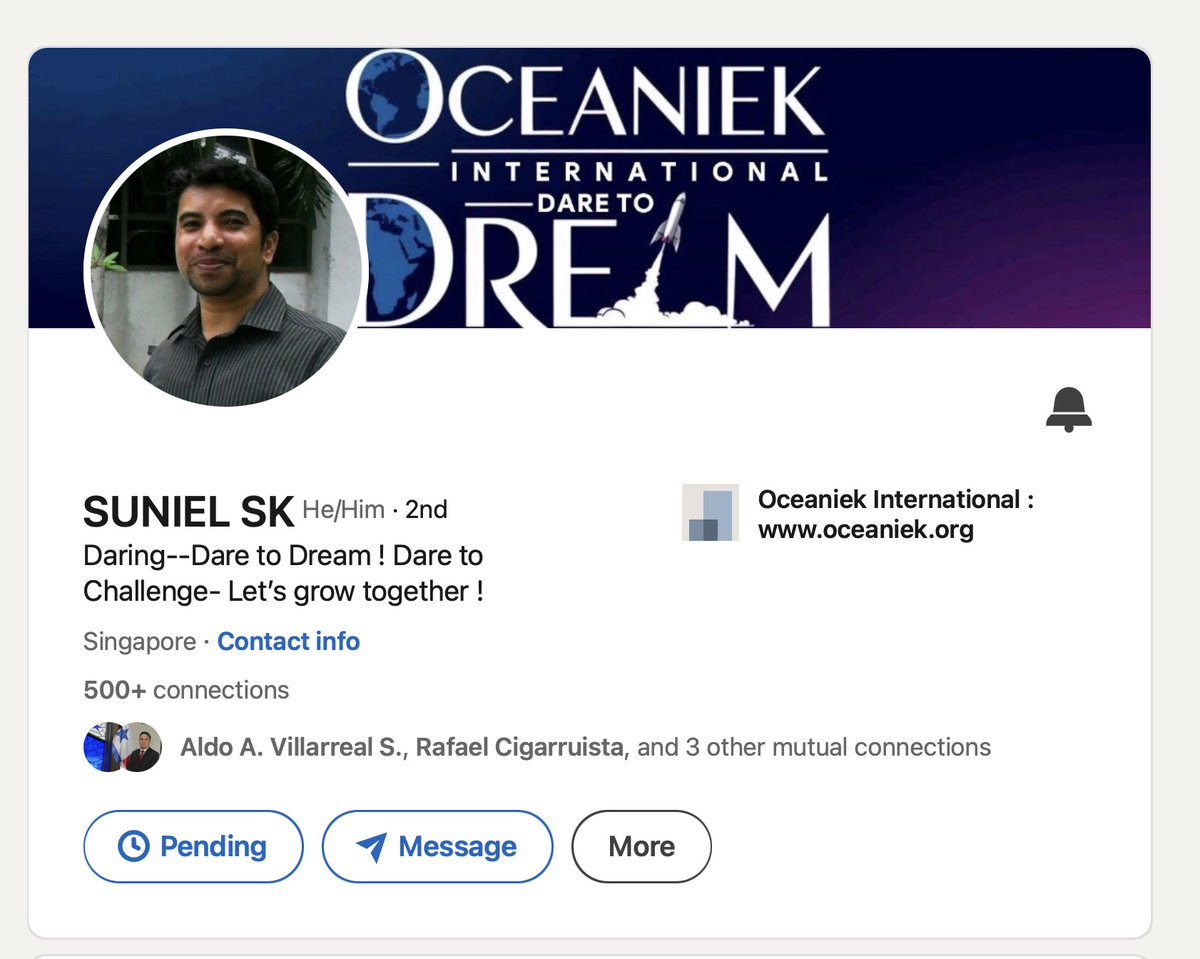The height and width of the screenshot is (959, 1200).
Task: Click the clock icon in Pending button
Action: [133, 847]
